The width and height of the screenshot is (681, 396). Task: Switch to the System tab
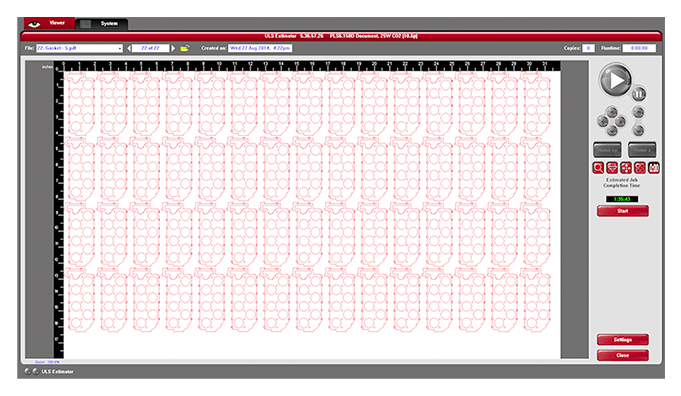[x=102, y=24]
